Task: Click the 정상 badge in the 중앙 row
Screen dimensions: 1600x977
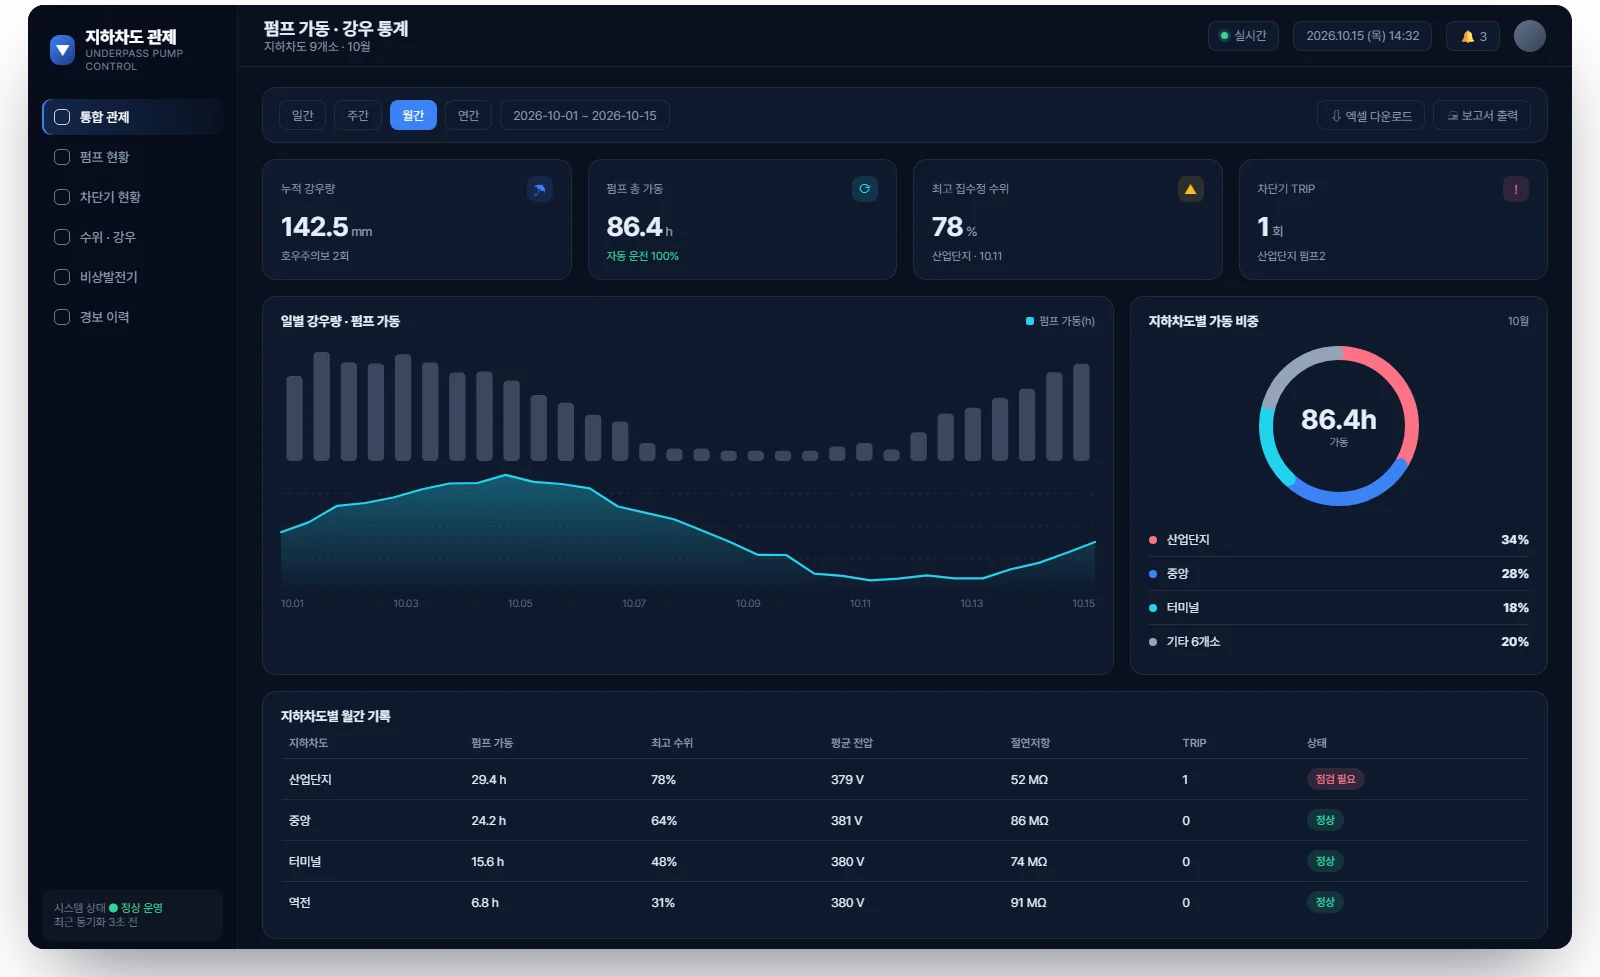Action: 1325,820
